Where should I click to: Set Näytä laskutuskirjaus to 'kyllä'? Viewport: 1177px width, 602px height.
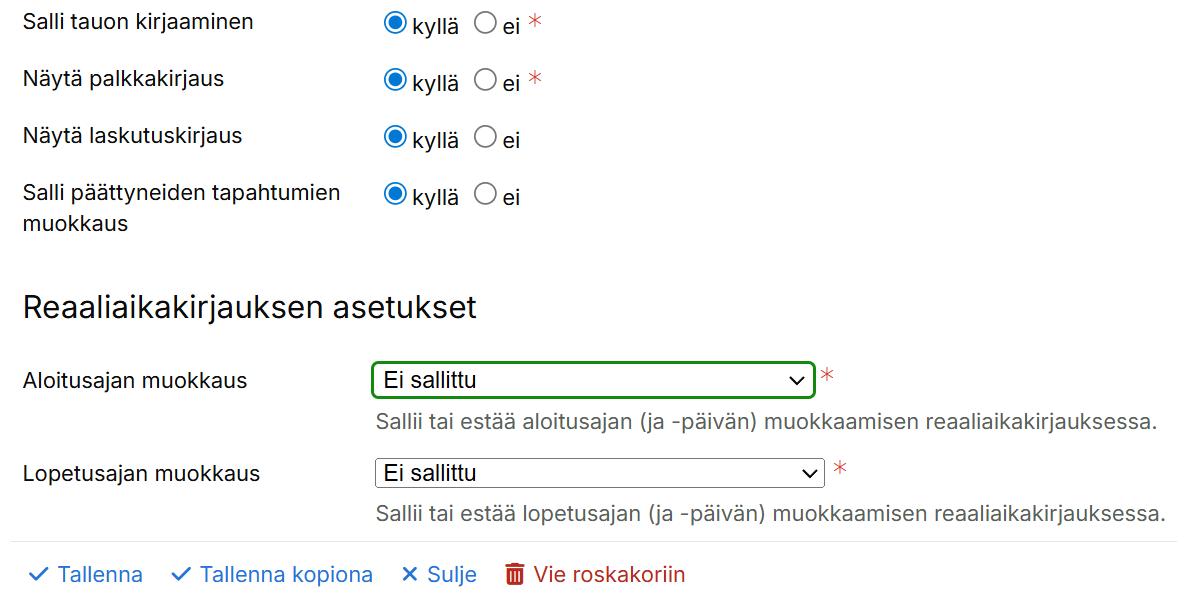pyautogui.click(x=395, y=137)
